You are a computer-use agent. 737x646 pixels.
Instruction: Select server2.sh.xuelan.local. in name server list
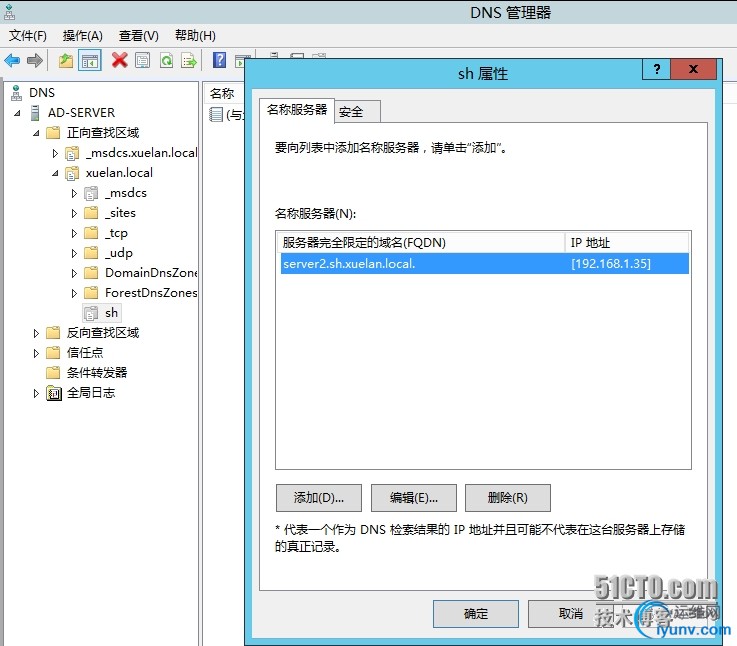484,264
